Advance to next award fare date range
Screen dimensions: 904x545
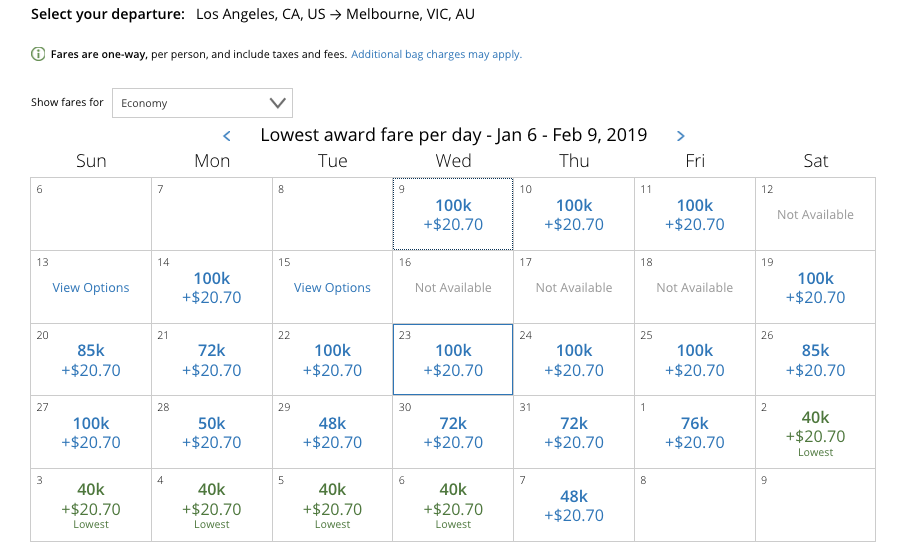pos(681,136)
